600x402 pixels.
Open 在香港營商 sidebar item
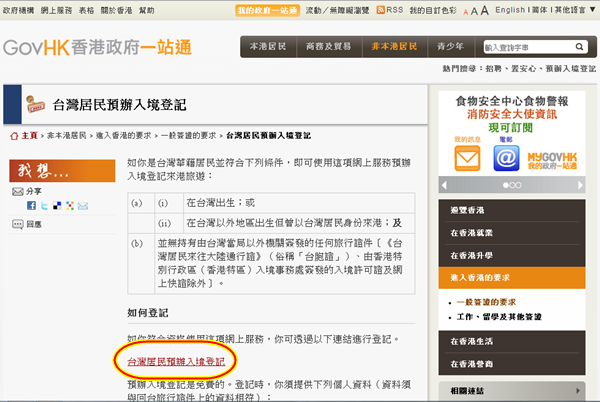512,364
